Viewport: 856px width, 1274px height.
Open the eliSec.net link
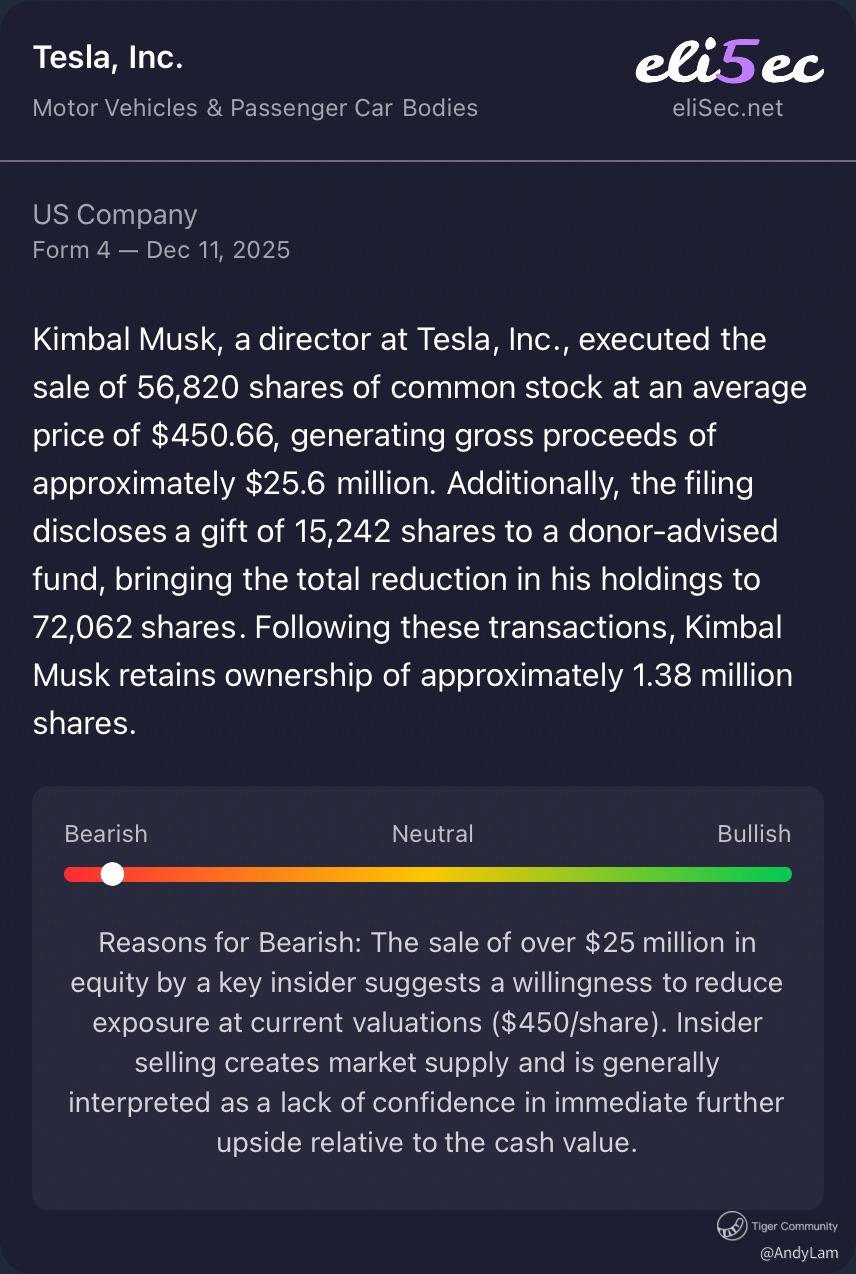point(728,108)
